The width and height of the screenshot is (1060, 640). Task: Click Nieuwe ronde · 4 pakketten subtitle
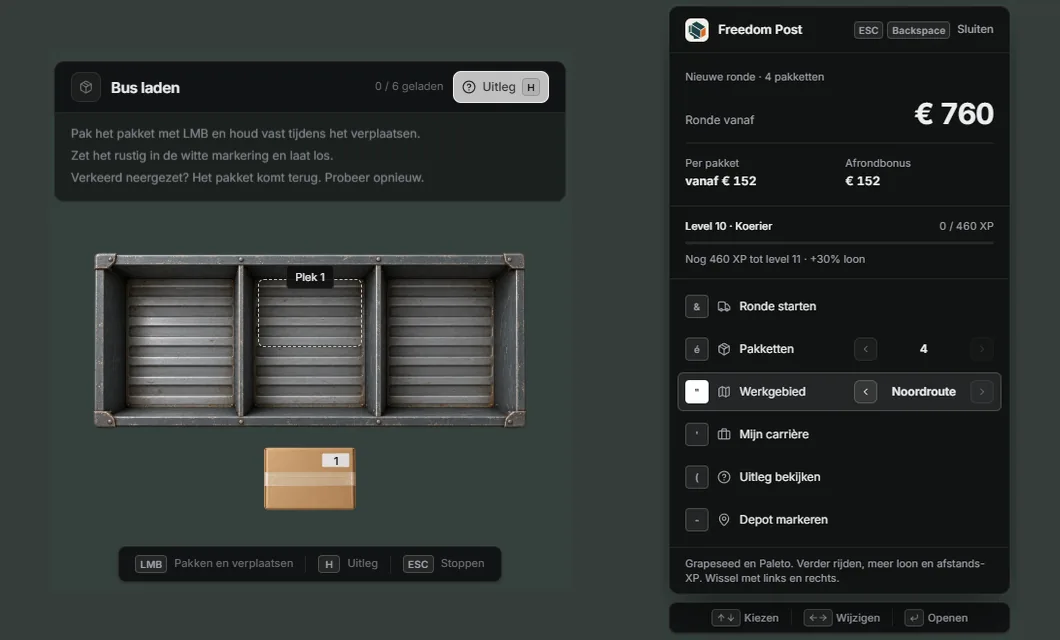754,76
